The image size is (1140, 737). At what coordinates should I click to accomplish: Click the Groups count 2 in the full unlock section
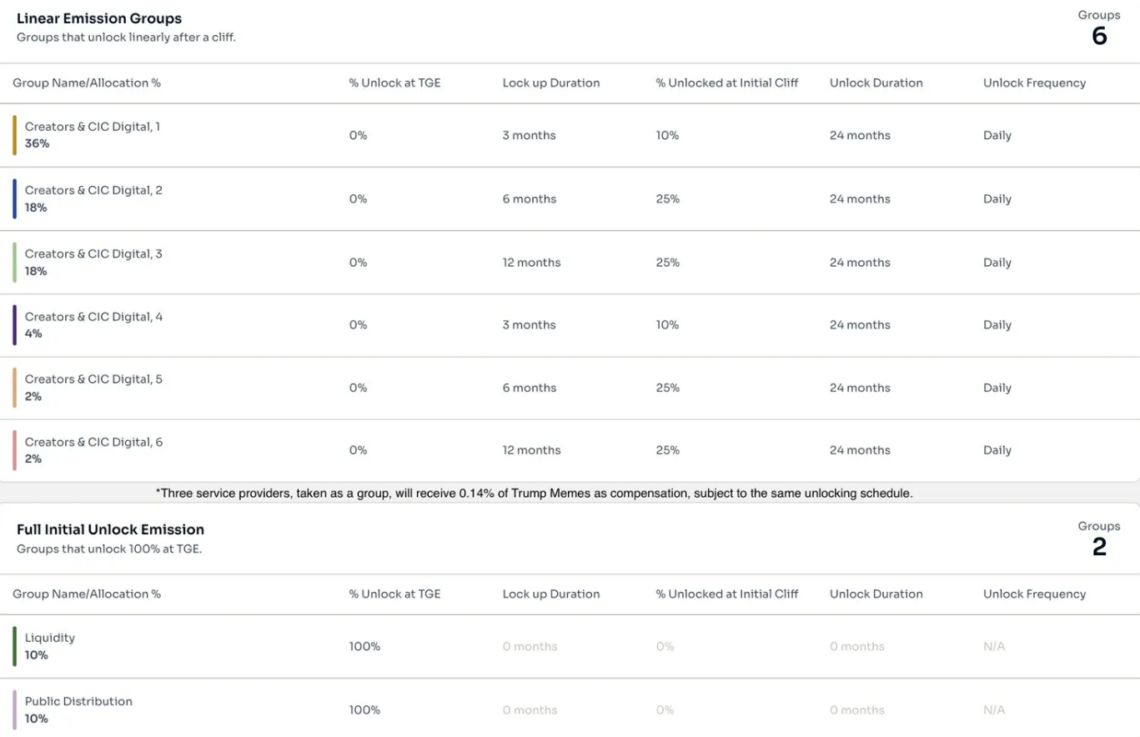pos(1099,547)
